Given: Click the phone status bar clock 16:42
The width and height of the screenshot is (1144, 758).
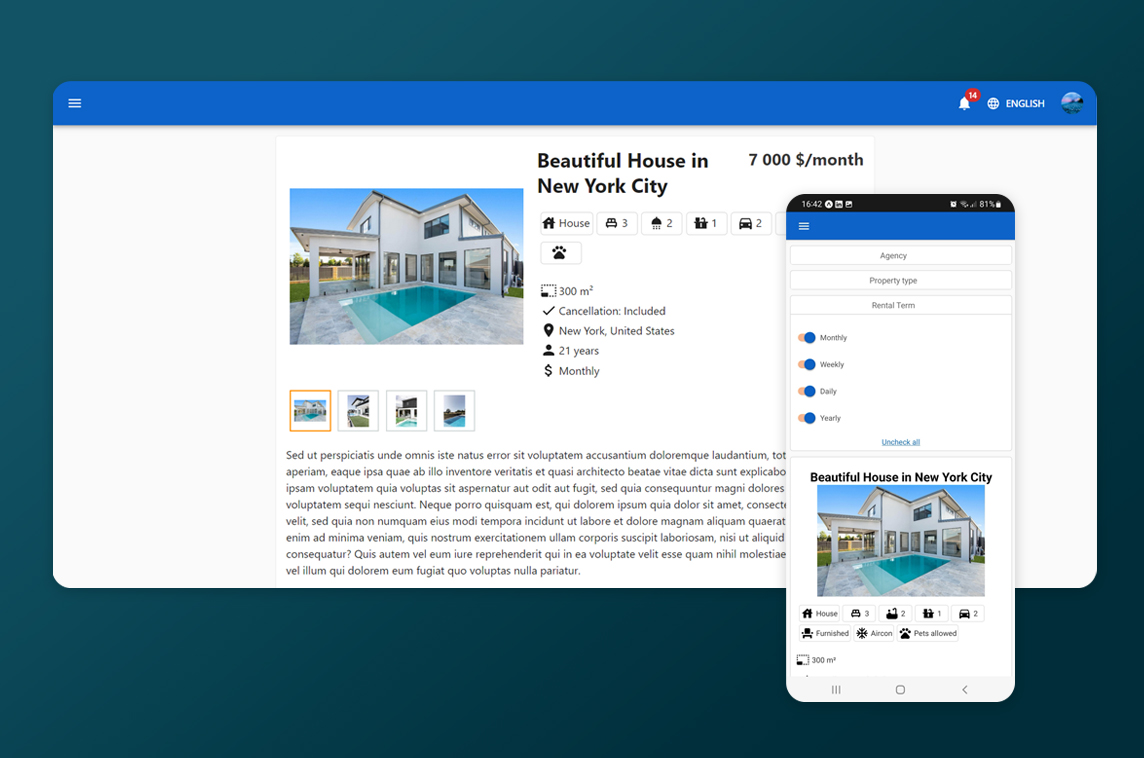Looking at the screenshot, I should (x=811, y=204).
